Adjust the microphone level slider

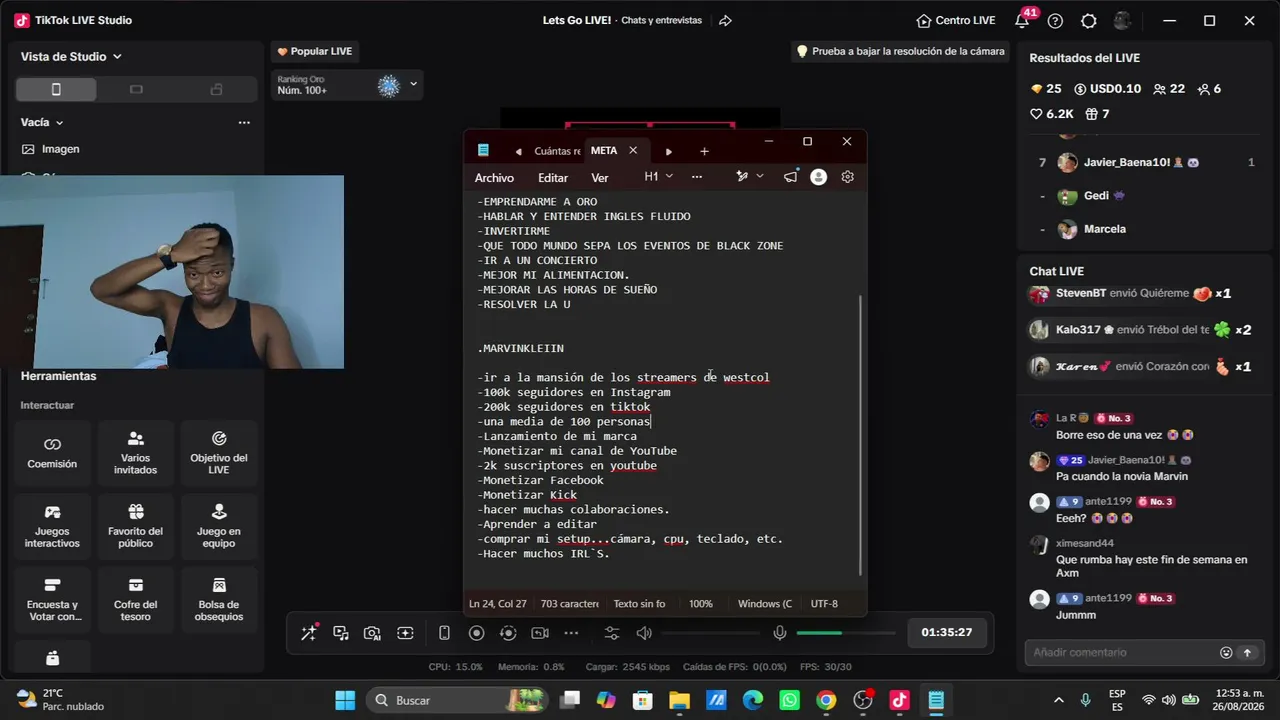tap(846, 633)
